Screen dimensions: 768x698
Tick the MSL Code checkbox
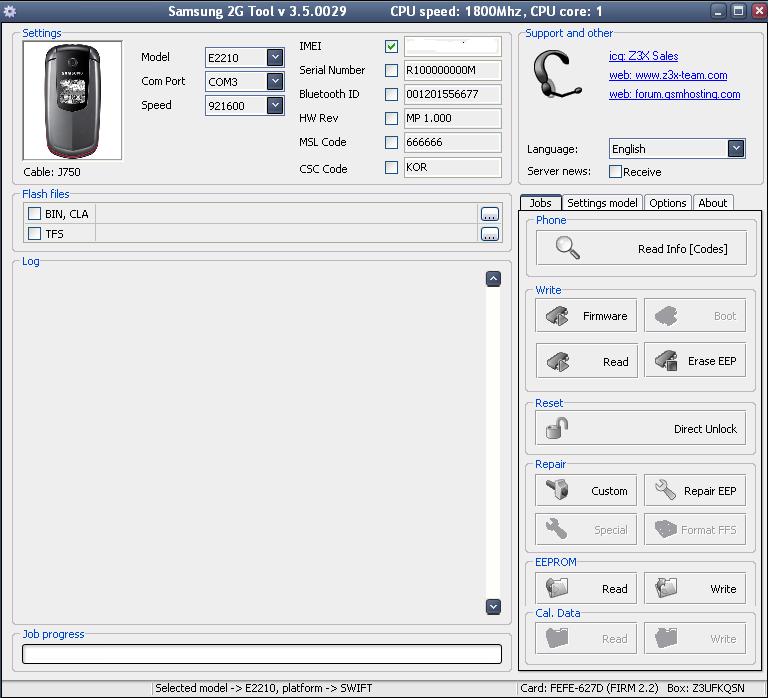point(391,143)
